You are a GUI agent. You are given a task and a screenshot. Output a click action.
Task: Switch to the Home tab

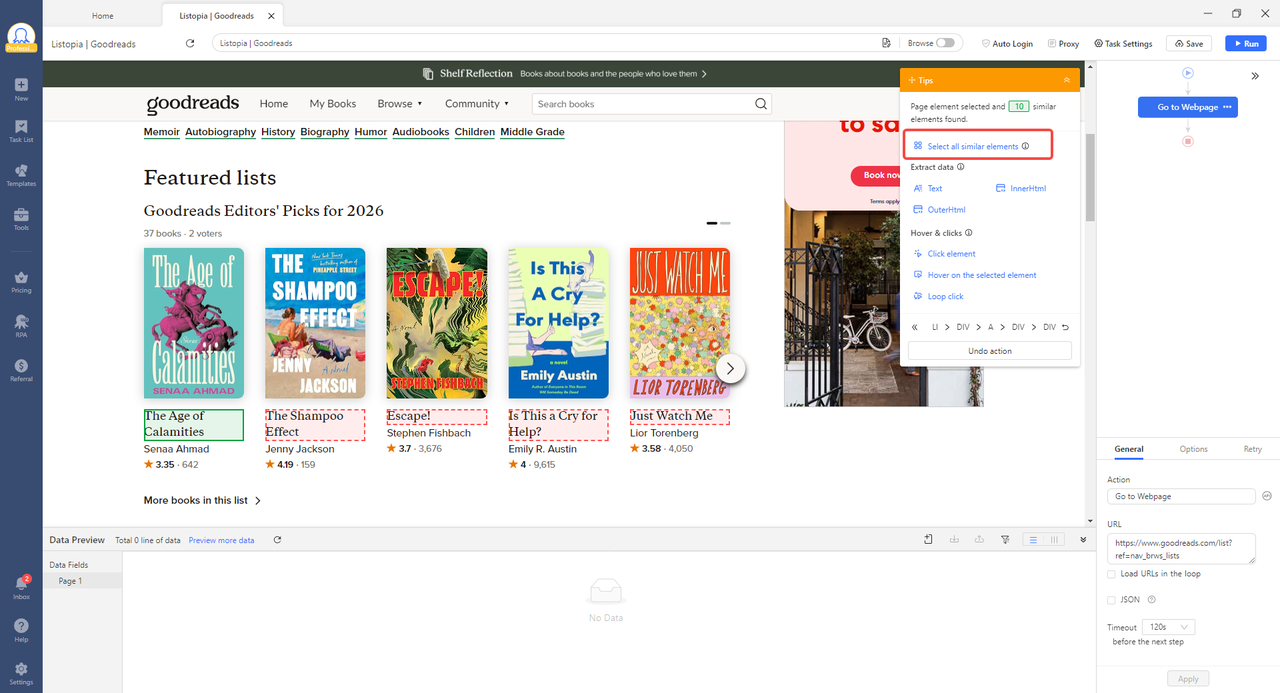click(x=102, y=16)
